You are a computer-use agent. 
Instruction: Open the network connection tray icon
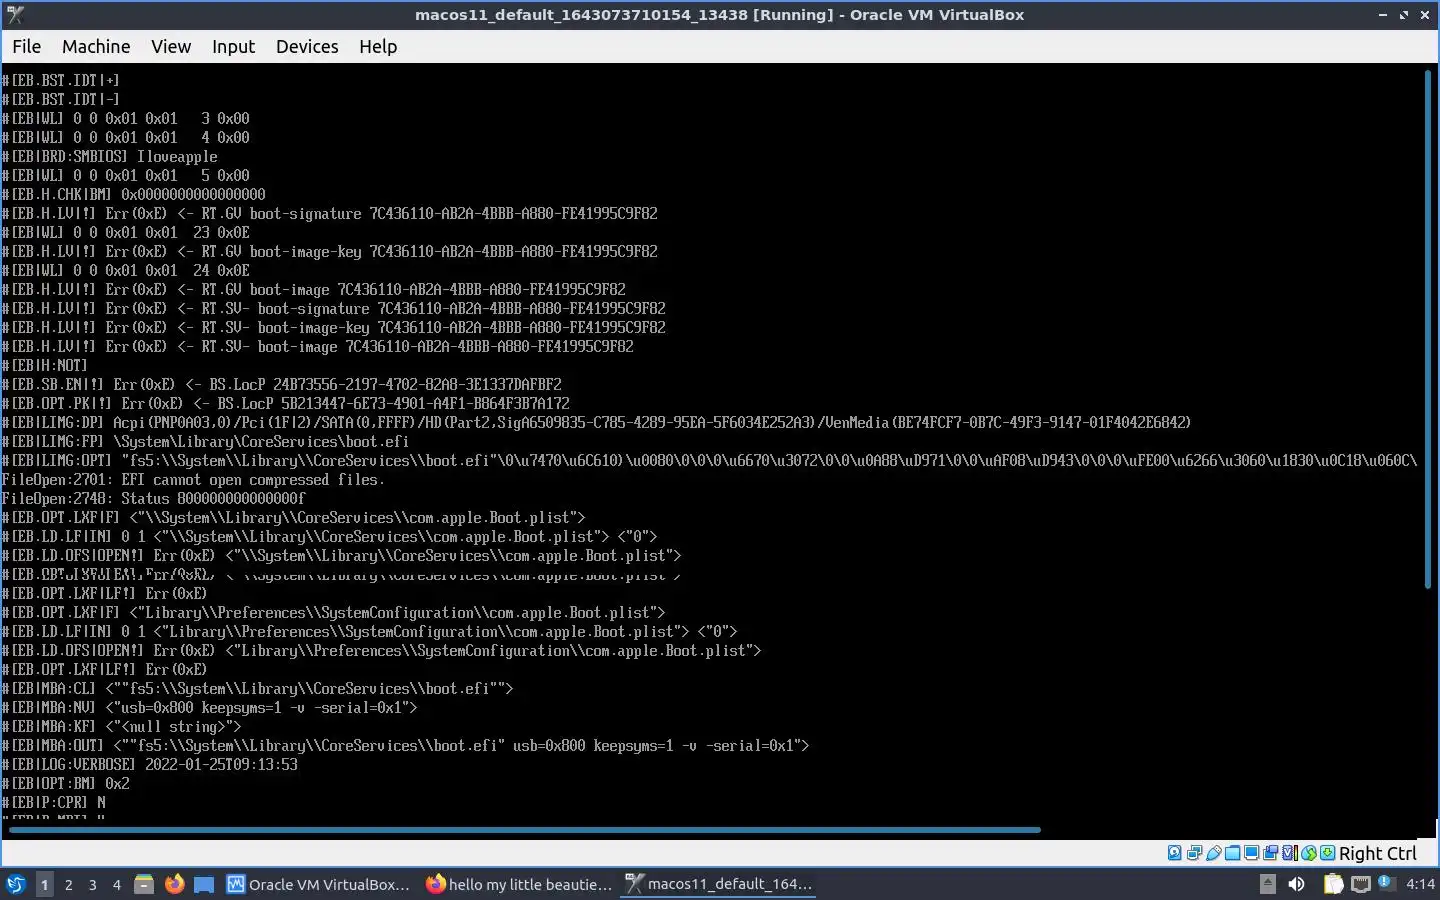point(1361,884)
